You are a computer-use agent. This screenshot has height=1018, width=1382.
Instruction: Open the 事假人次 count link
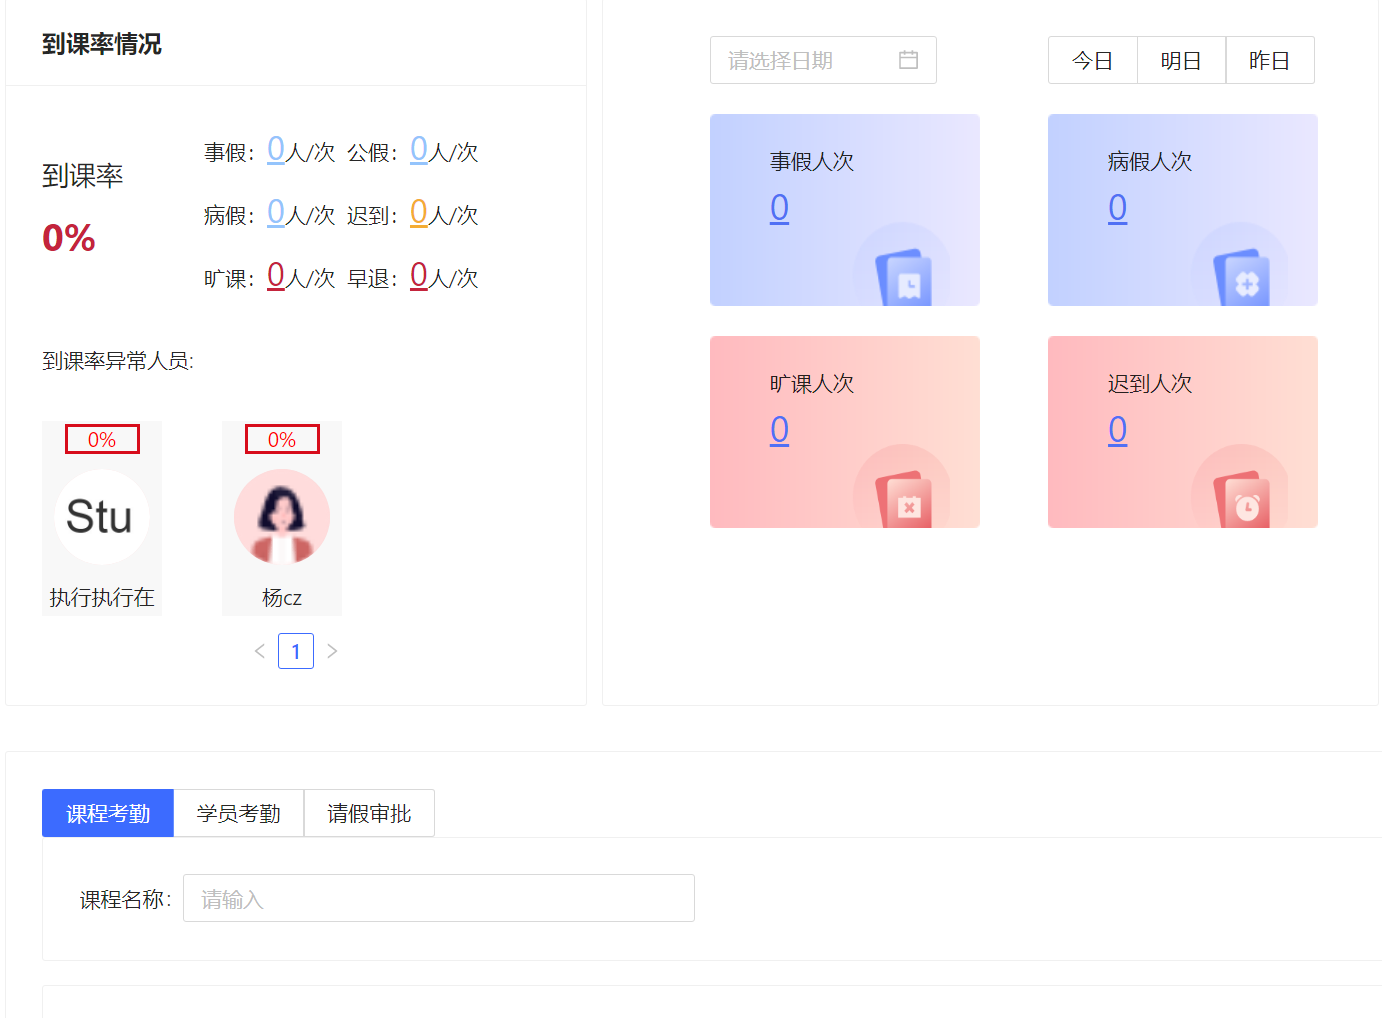coord(780,208)
